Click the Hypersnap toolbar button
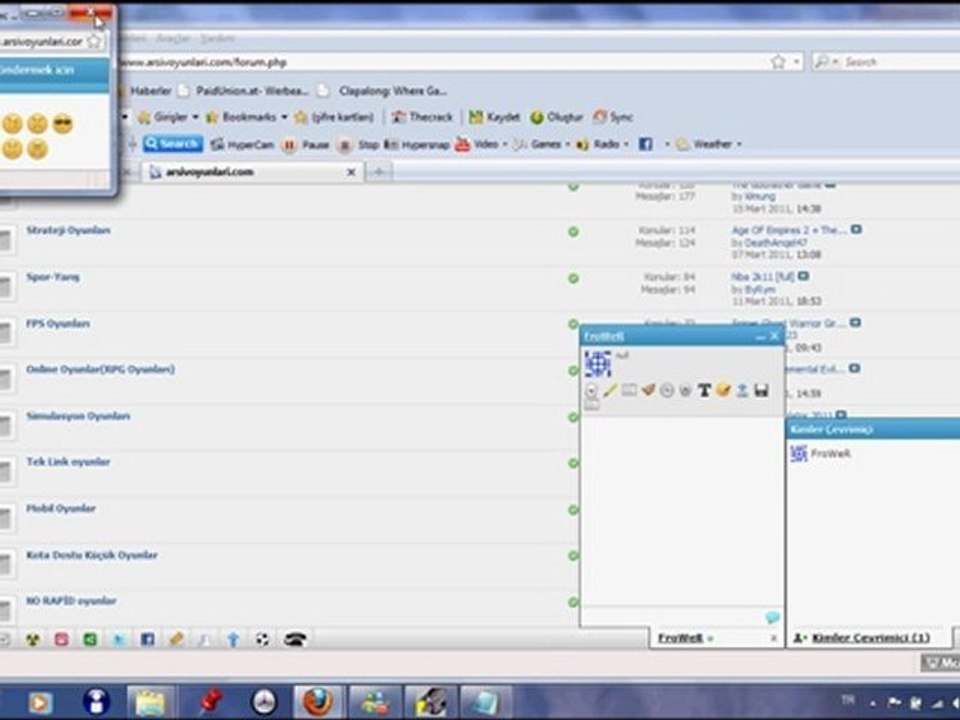The width and height of the screenshot is (960, 720). [x=416, y=144]
